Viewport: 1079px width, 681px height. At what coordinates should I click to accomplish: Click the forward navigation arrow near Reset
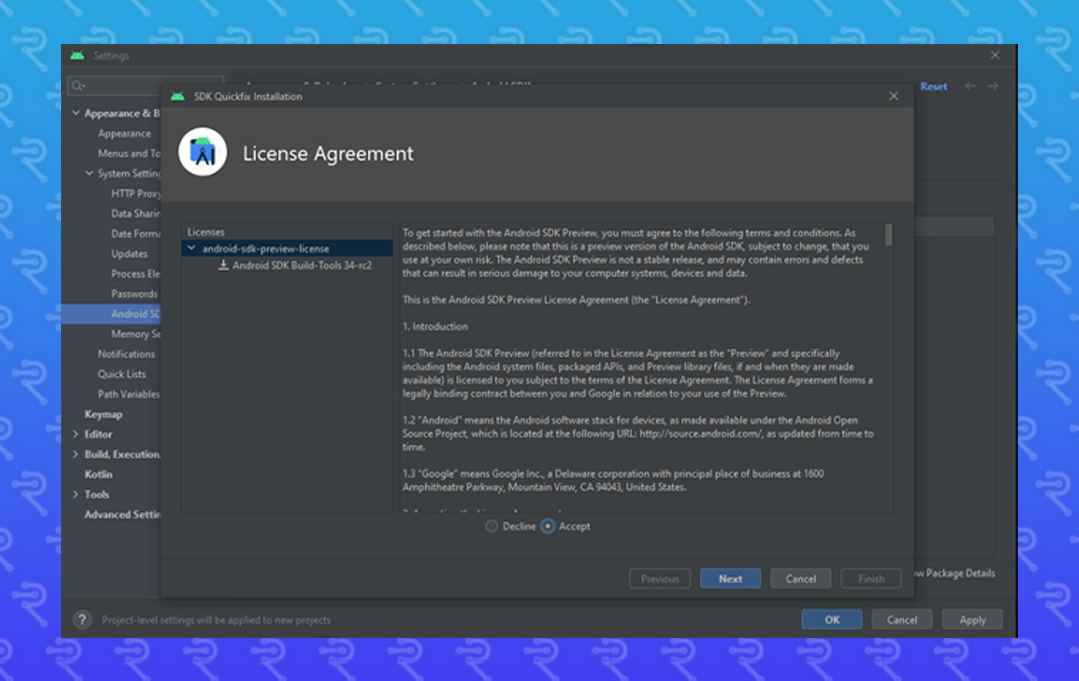coord(991,86)
